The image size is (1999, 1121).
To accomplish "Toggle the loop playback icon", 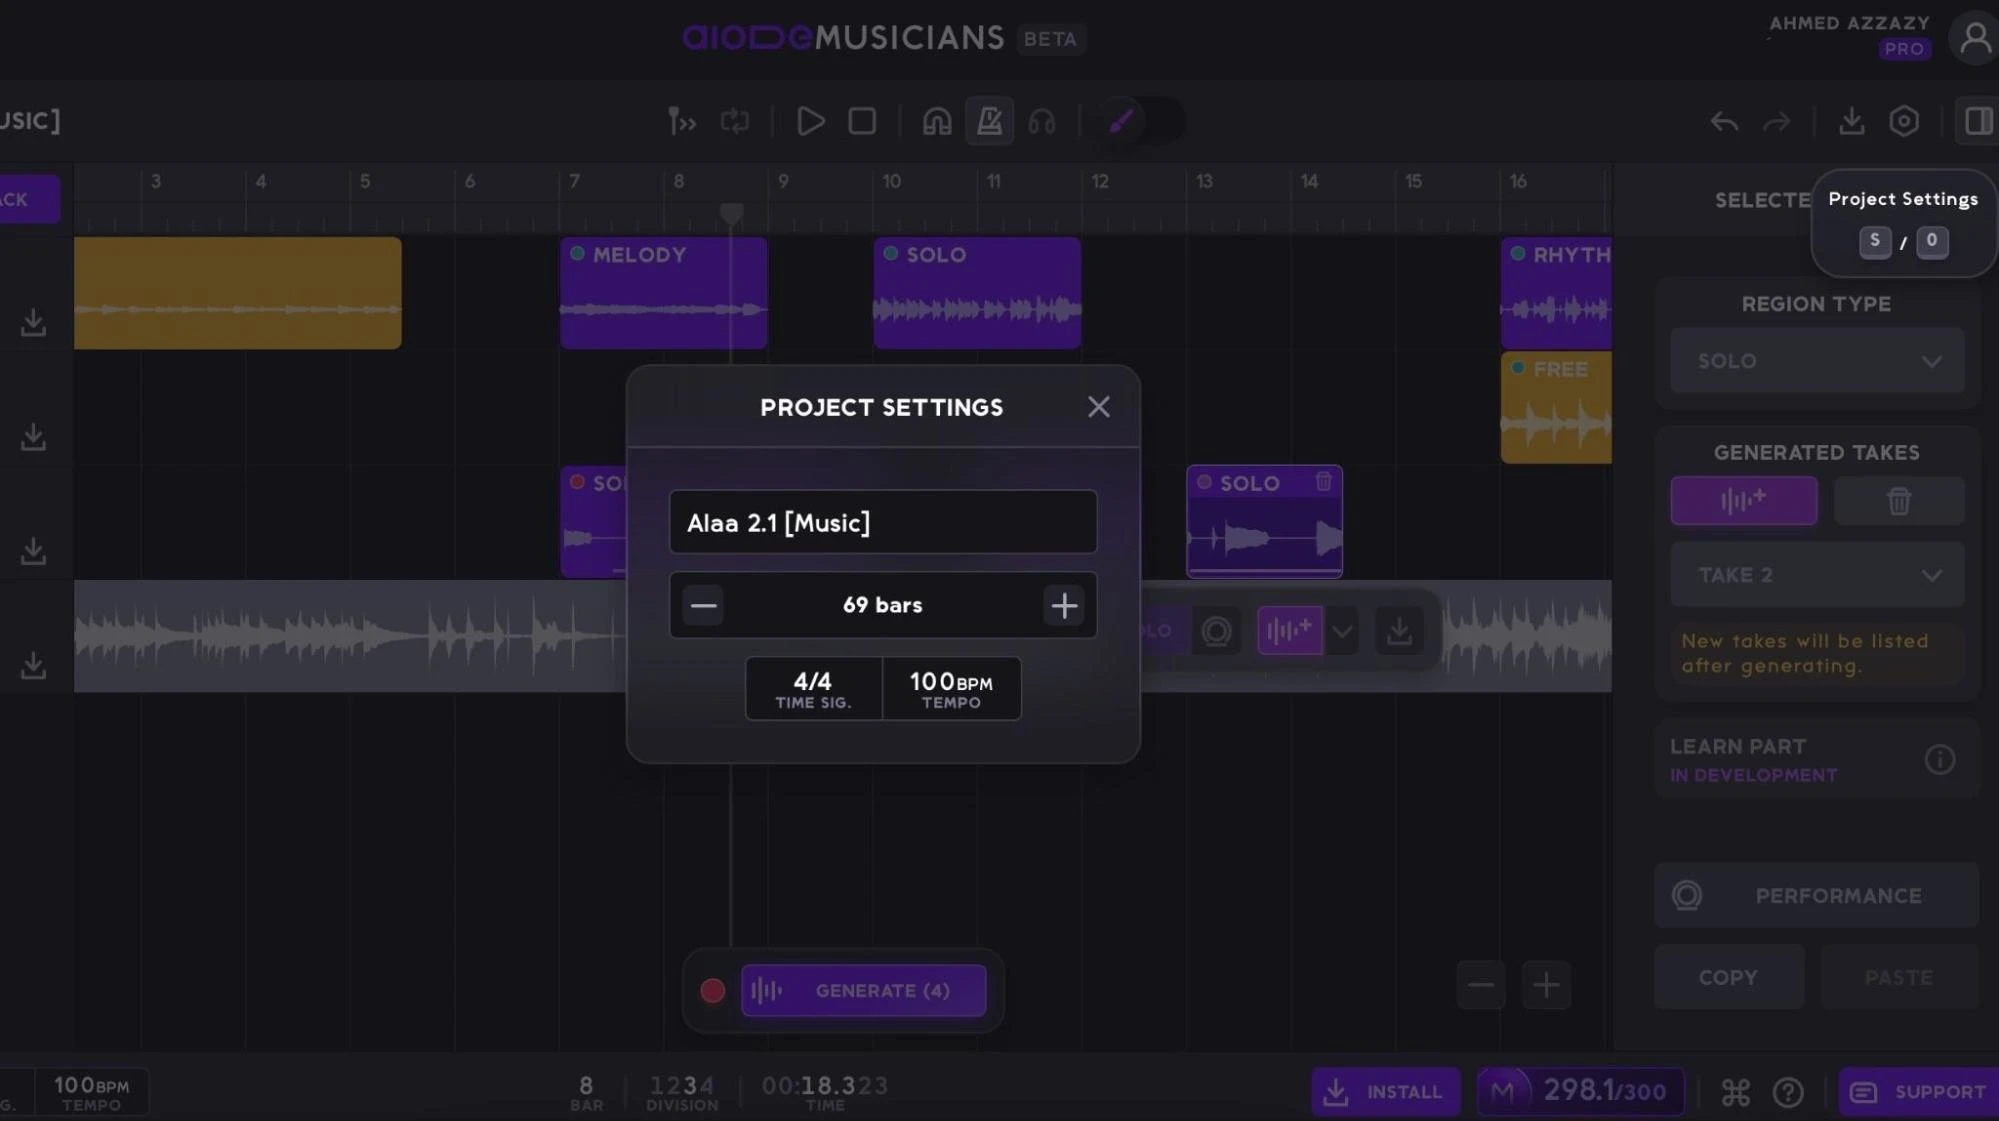I will pos(735,121).
